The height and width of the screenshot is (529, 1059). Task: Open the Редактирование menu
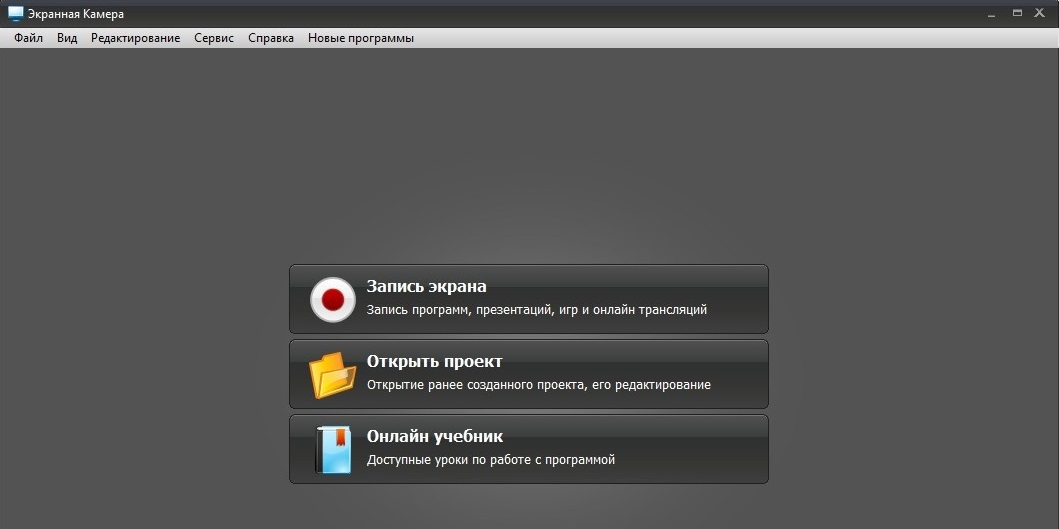[x=136, y=38]
